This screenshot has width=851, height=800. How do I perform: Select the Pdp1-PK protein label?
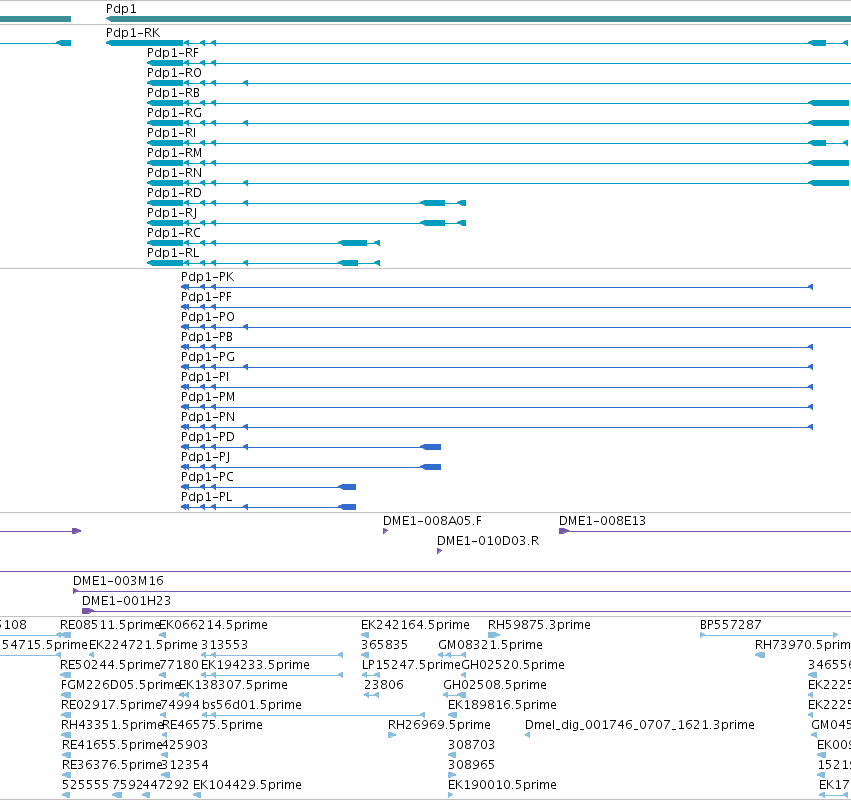(207, 277)
